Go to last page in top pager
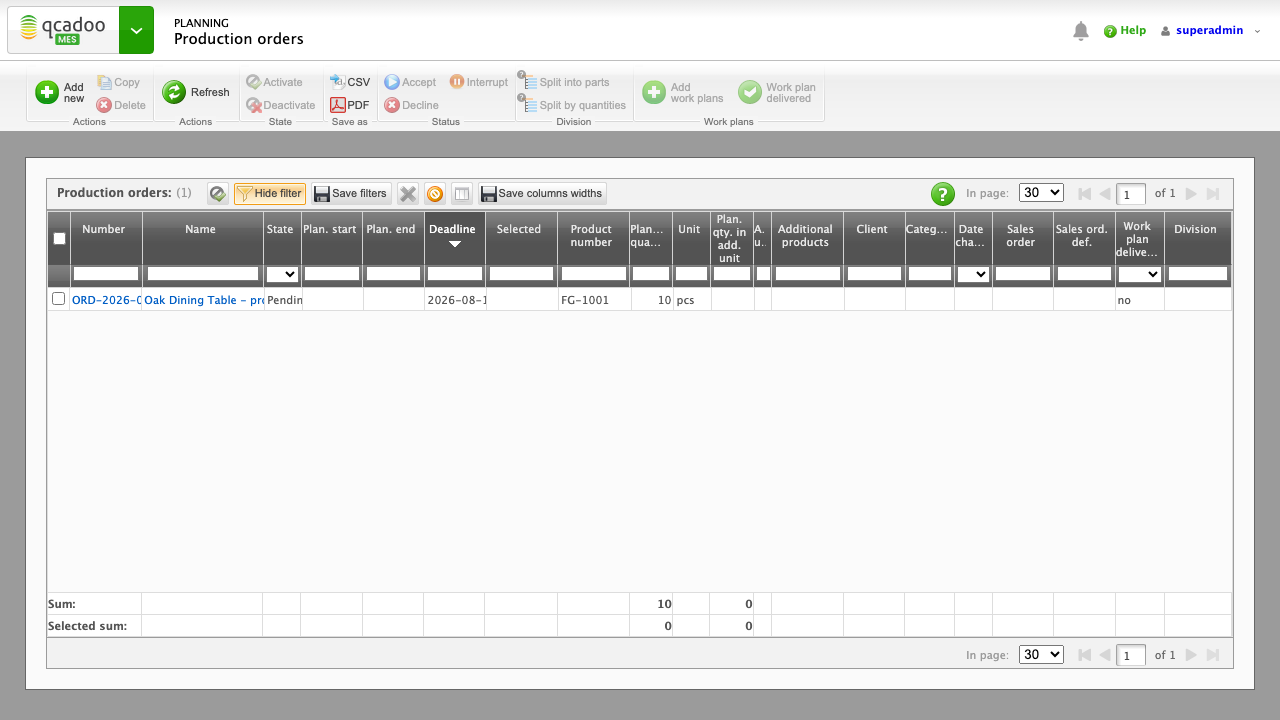1280x720 pixels. (x=1213, y=194)
